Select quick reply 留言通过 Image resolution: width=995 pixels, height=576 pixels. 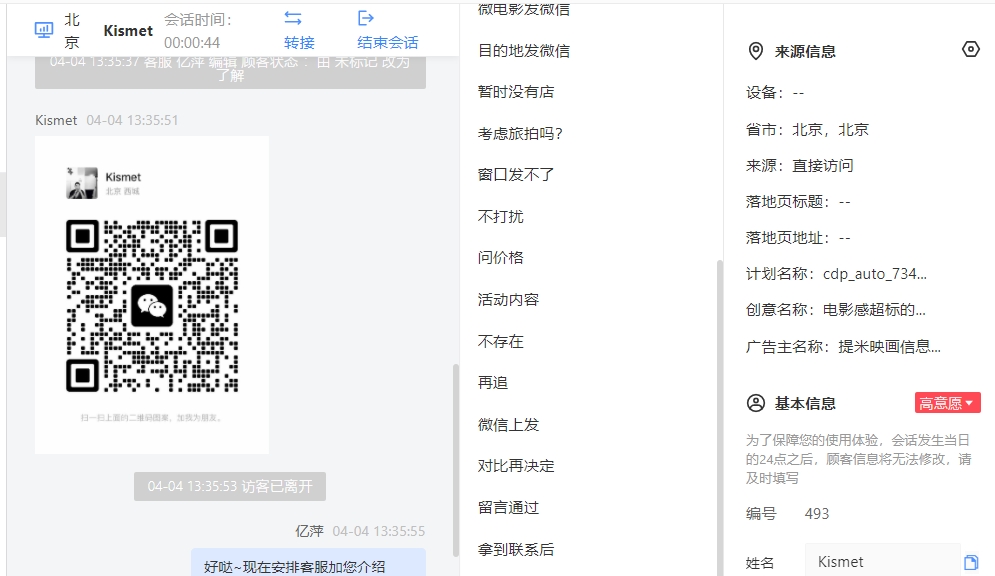(508, 507)
